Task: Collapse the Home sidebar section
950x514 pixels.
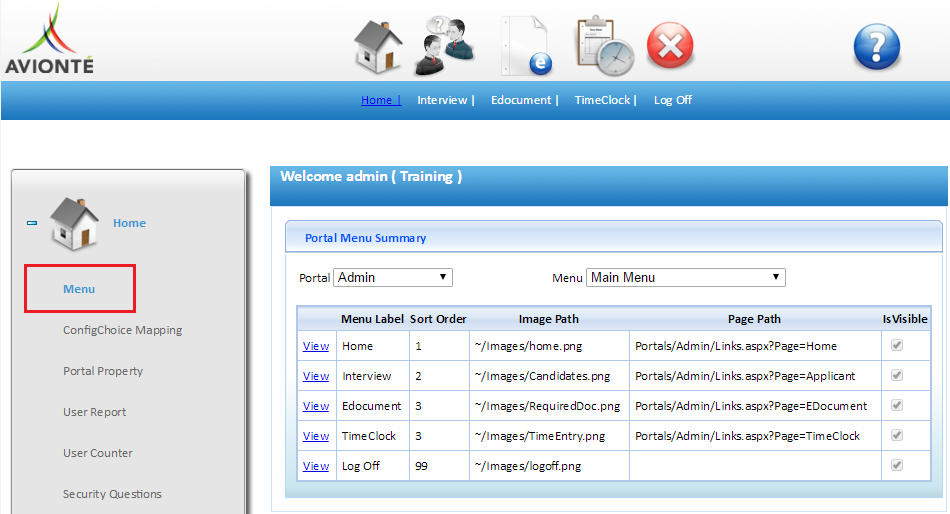Action: tap(32, 223)
